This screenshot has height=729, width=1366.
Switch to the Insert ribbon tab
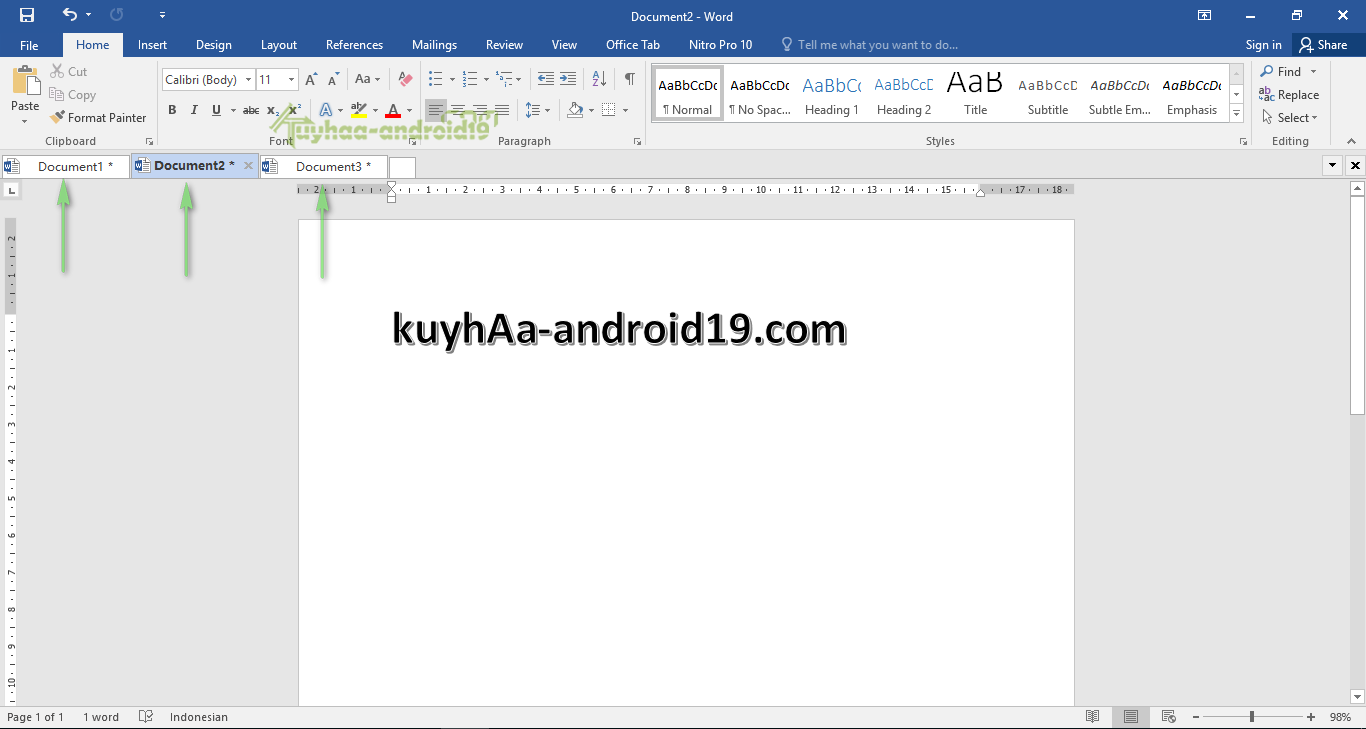tap(153, 45)
